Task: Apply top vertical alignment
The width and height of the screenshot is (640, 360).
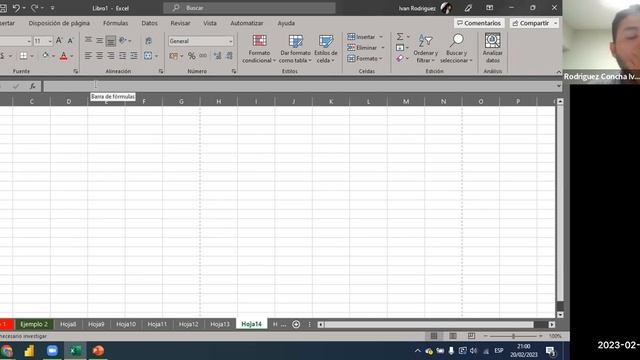Action: pos(88,40)
